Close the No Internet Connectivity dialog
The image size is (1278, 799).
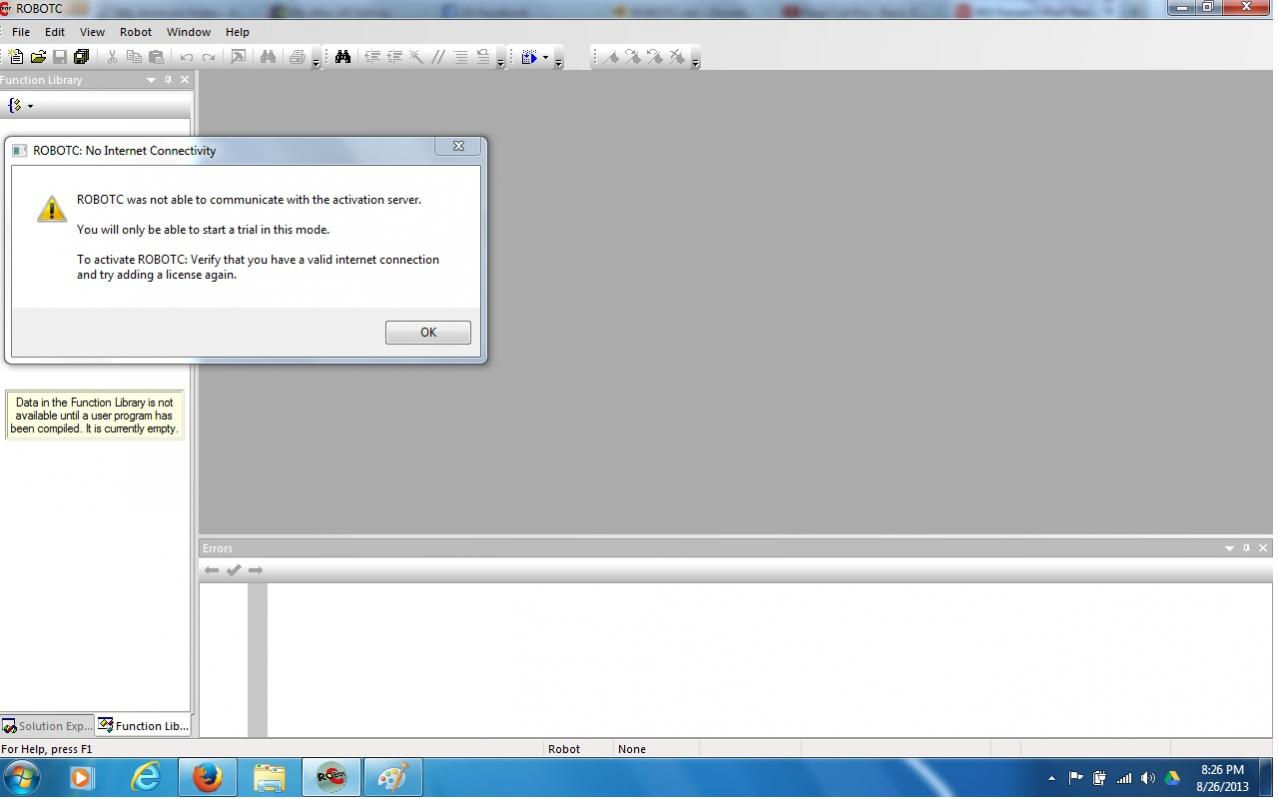coord(458,146)
